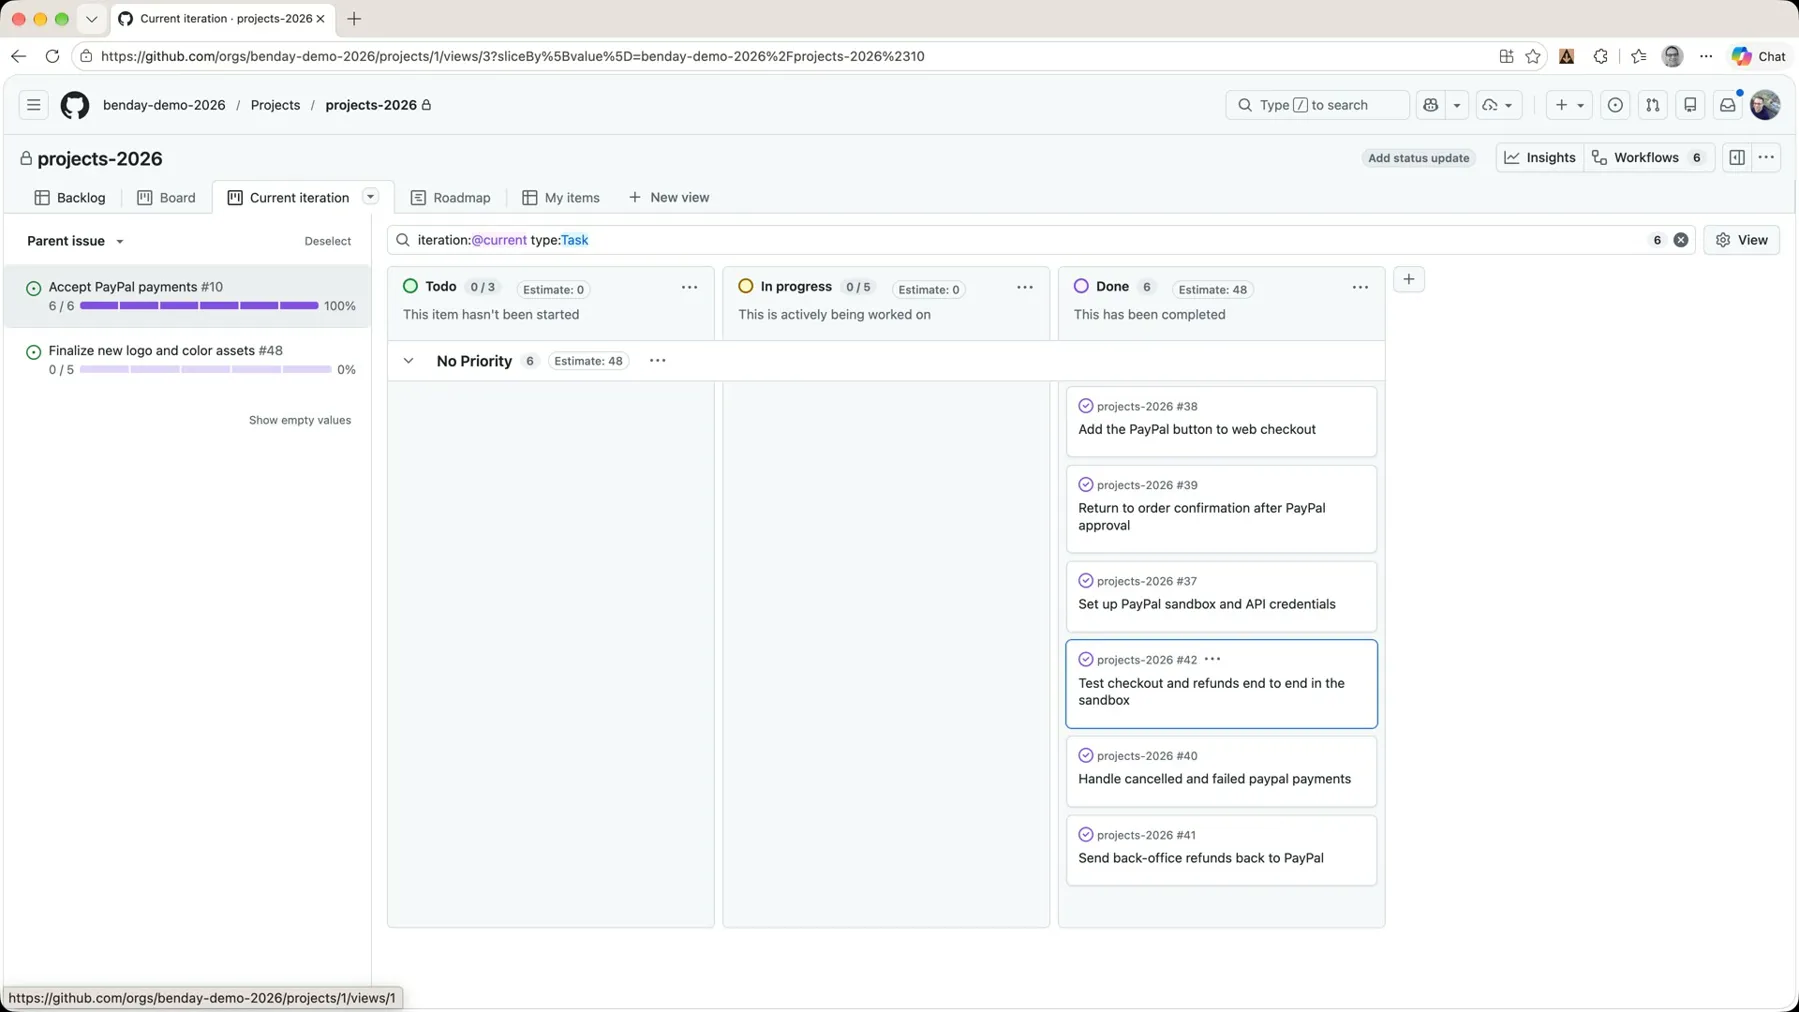Screen dimensions: 1799x1012
Task: Click the GitHub Octocat logo
Action: [x=75, y=105]
